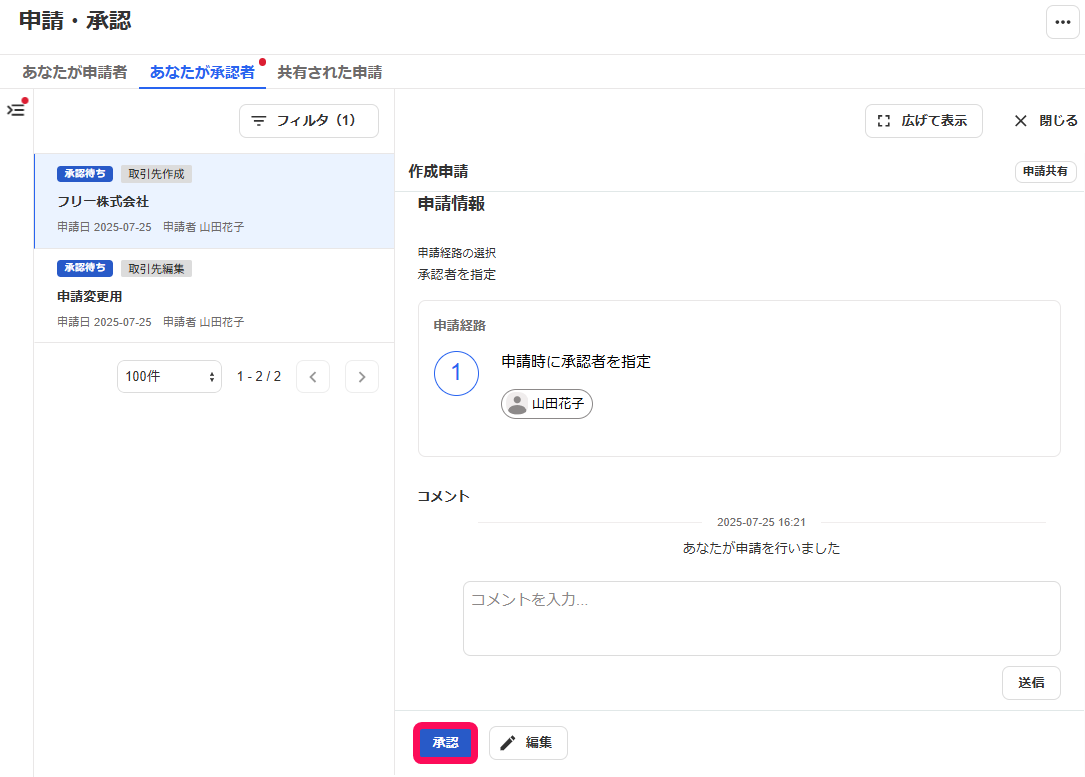Click the 申請共有 button
Image resolution: width=1085 pixels, height=777 pixels.
tap(1046, 172)
